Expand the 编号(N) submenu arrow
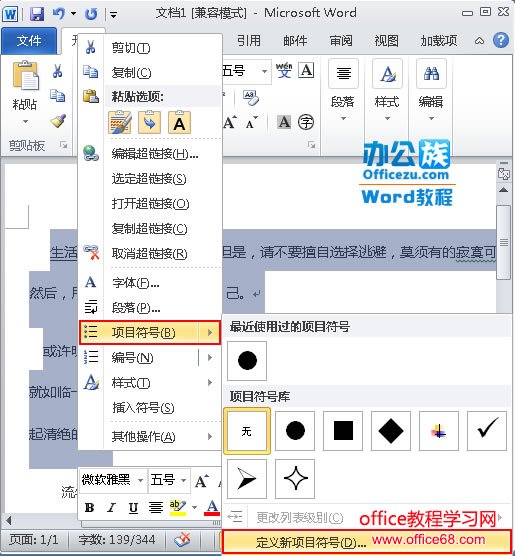Viewport: 515px width, 556px height. (x=210, y=357)
